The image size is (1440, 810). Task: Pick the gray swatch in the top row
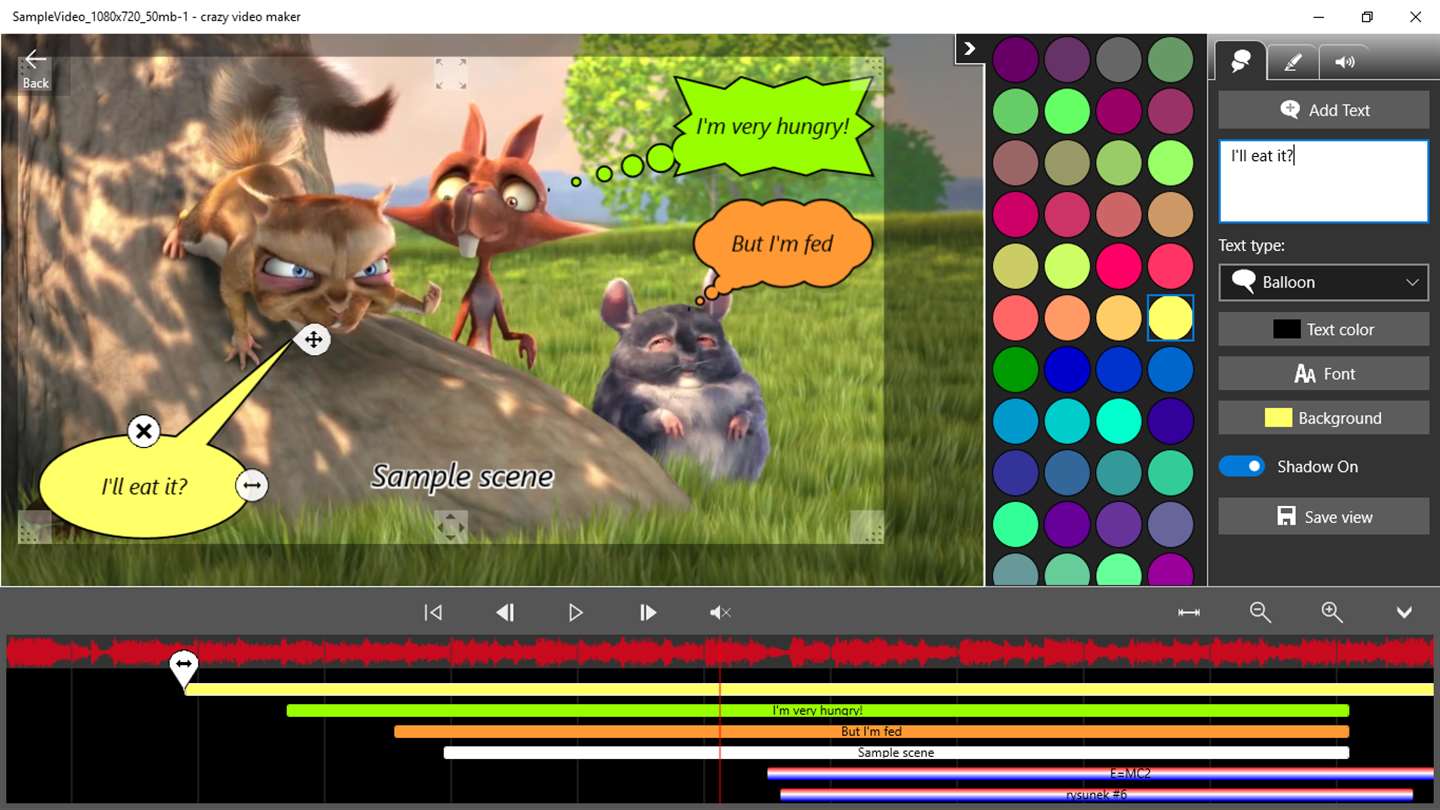coord(1119,59)
